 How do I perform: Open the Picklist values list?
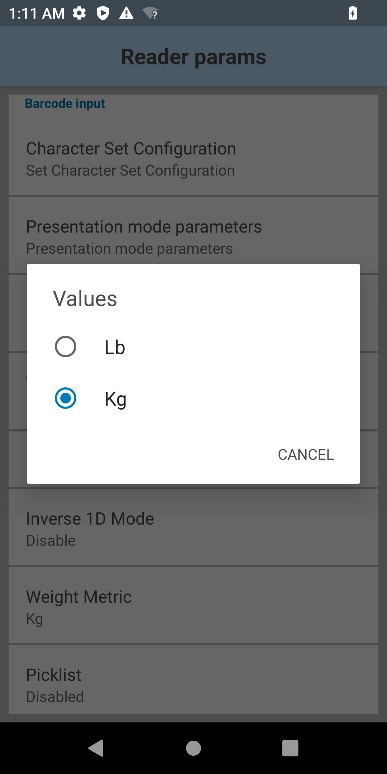point(194,684)
